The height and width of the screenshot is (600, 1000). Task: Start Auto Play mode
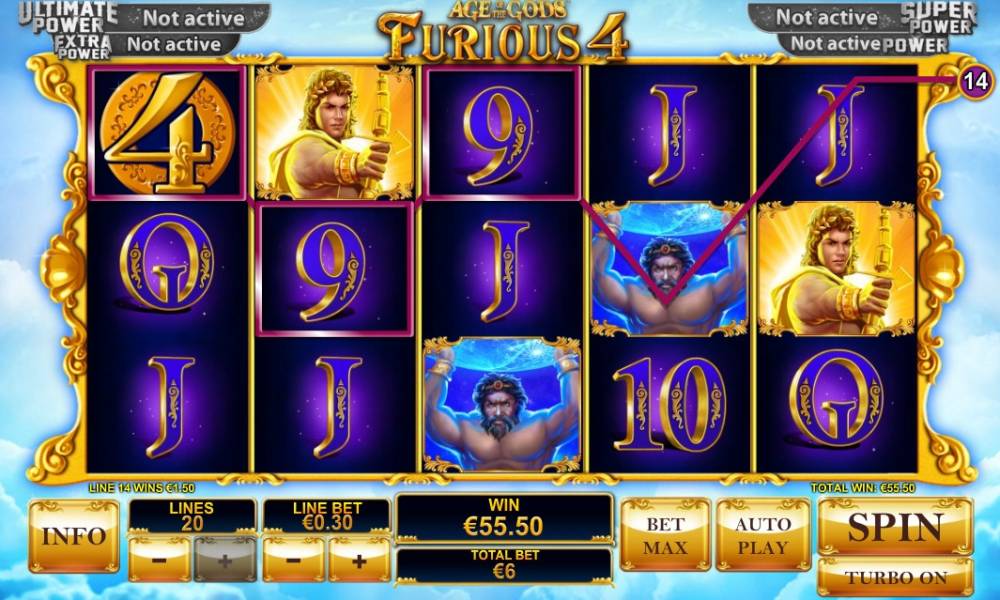pos(763,534)
